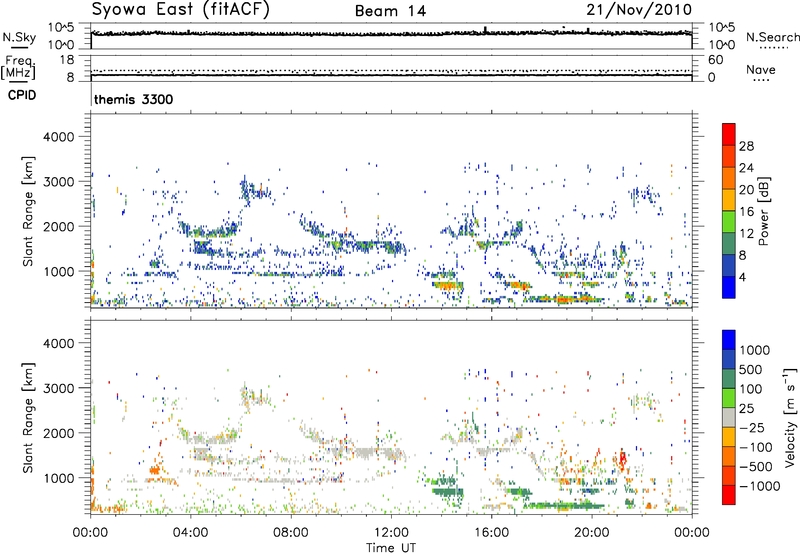Click the "Time UT" axis title
The height and width of the screenshot is (554, 800).
(391, 548)
